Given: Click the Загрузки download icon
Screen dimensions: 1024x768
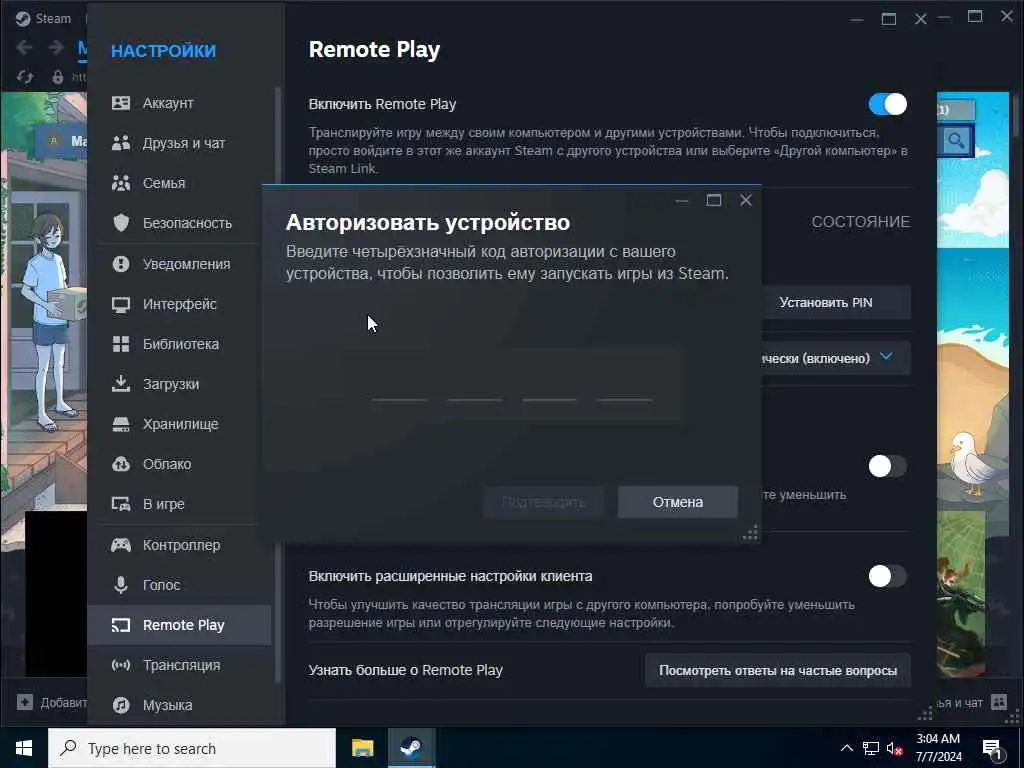Looking at the screenshot, I should click(x=121, y=384).
